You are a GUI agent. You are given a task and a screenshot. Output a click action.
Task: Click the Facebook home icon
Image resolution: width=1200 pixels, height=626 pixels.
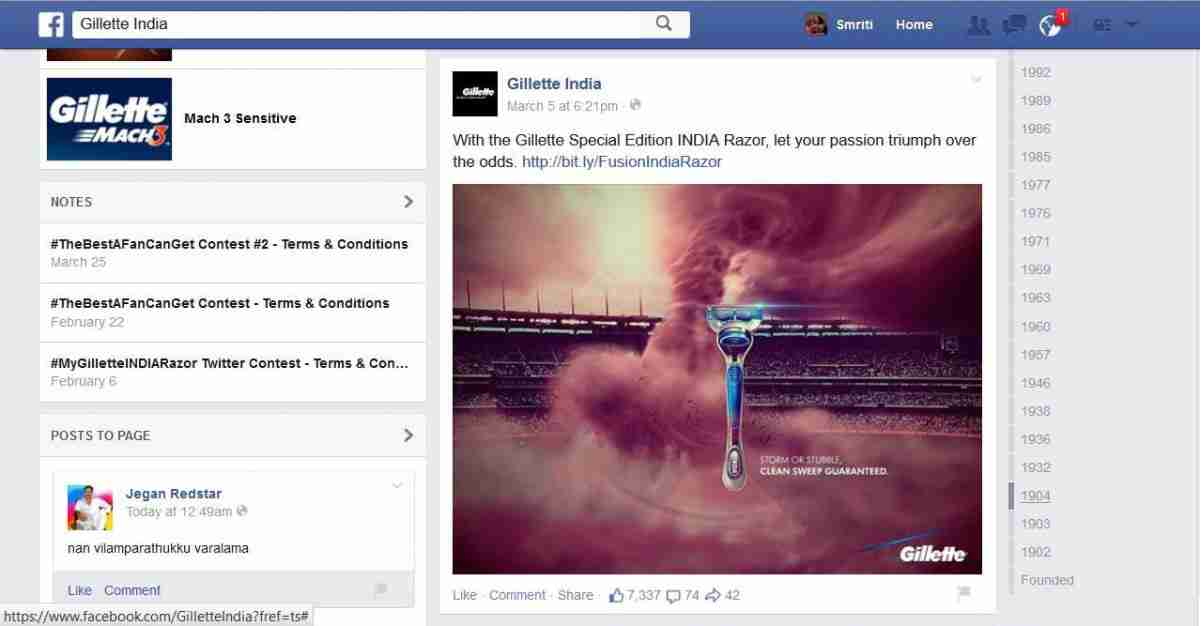(50, 23)
